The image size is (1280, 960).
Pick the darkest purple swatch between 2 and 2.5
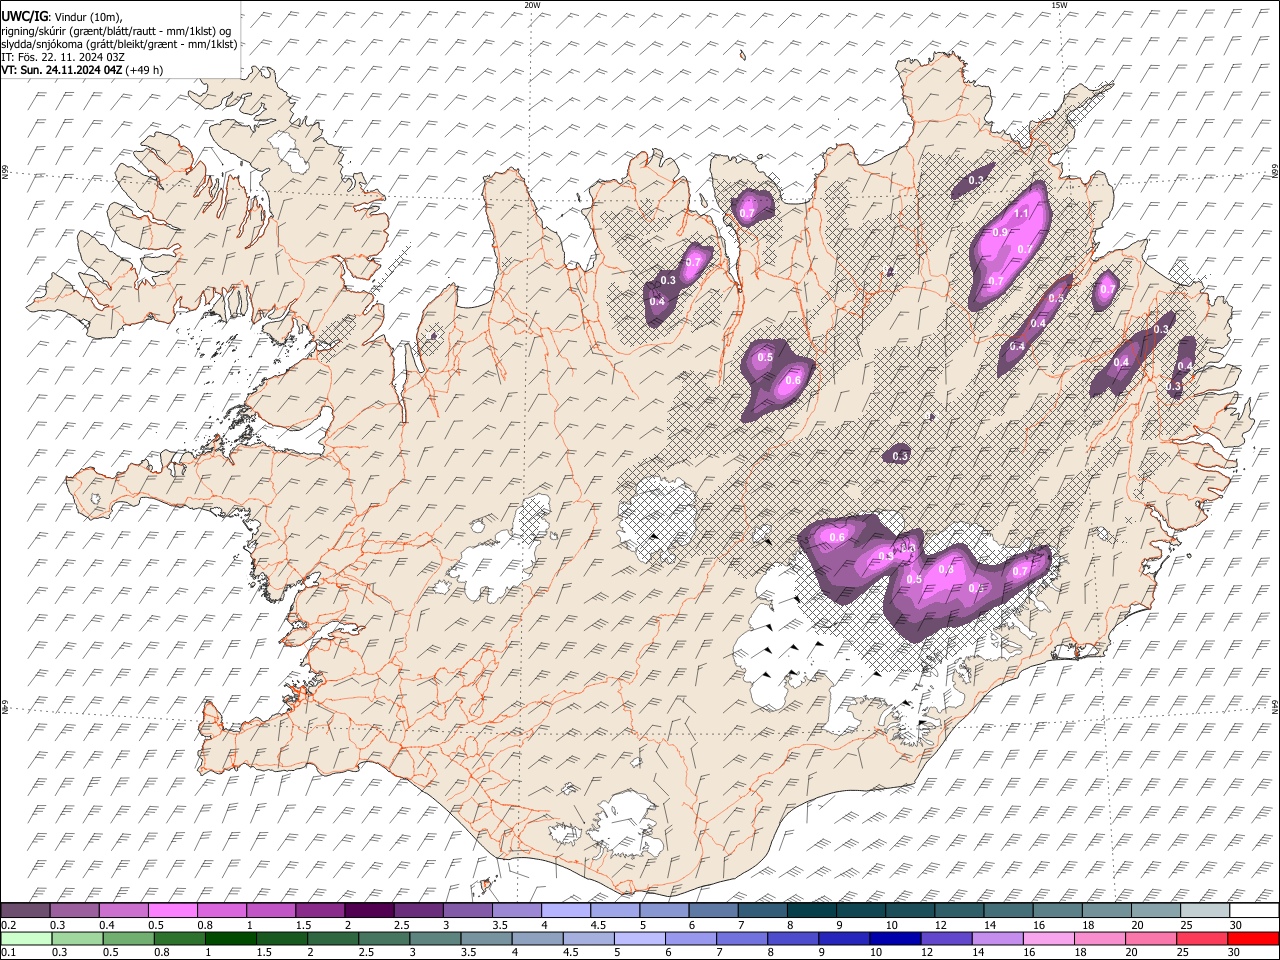pyautogui.click(x=369, y=910)
